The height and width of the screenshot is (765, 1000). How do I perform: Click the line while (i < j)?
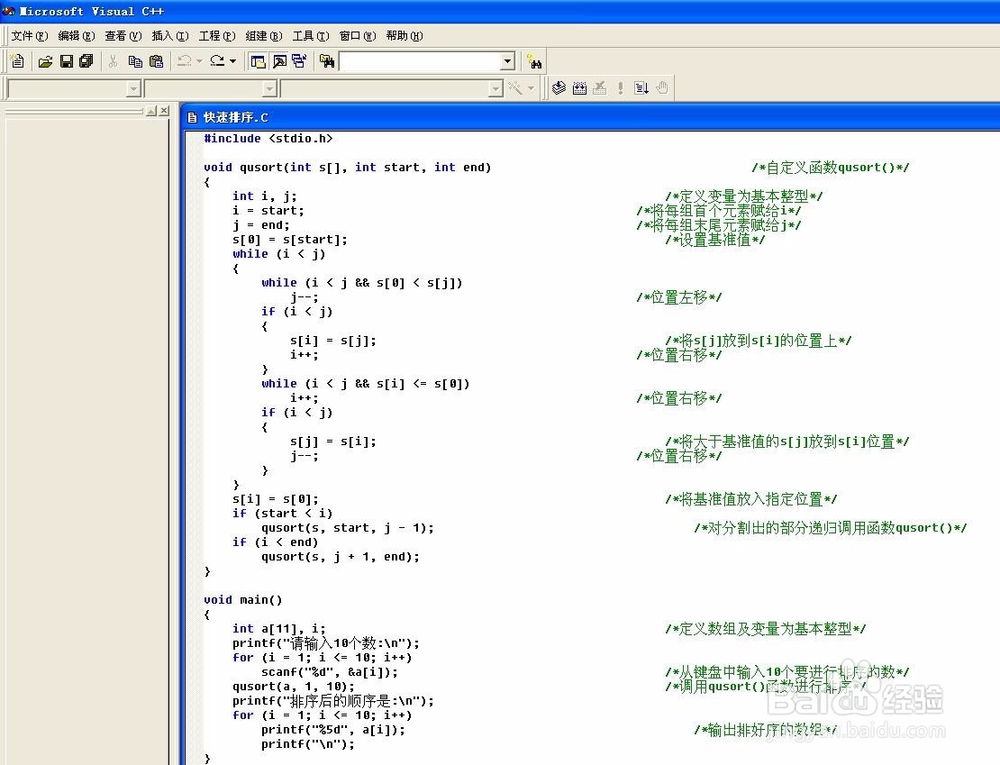[279, 254]
